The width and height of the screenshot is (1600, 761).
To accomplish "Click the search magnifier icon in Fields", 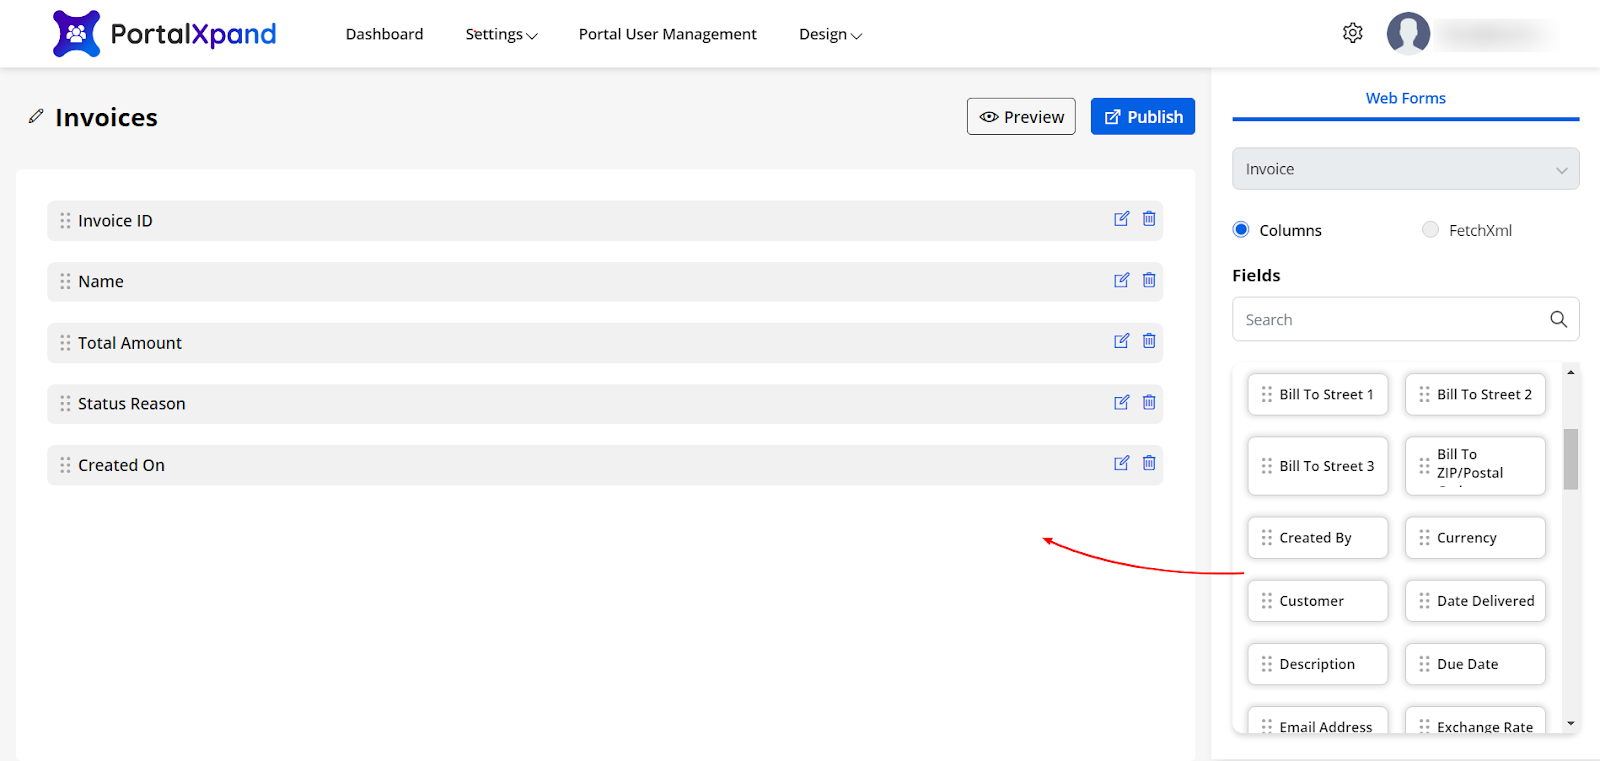I will pos(1558,319).
